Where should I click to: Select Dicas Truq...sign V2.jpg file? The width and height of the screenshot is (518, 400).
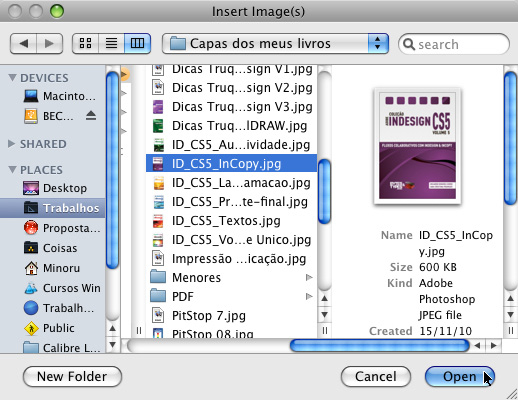click(x=232, y=88)
